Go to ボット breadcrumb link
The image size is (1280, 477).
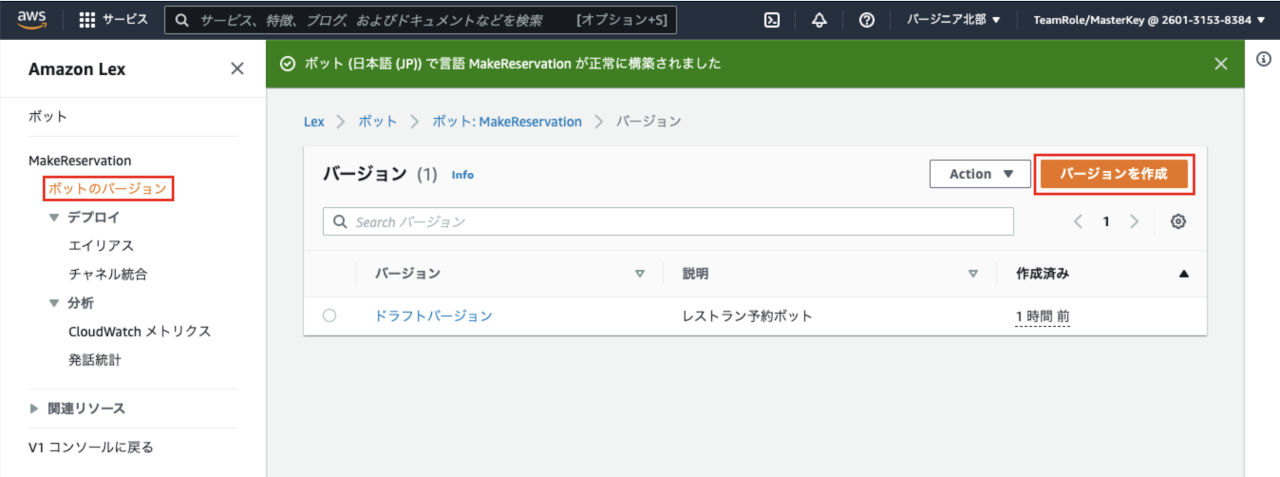click(x=377, y=121)
